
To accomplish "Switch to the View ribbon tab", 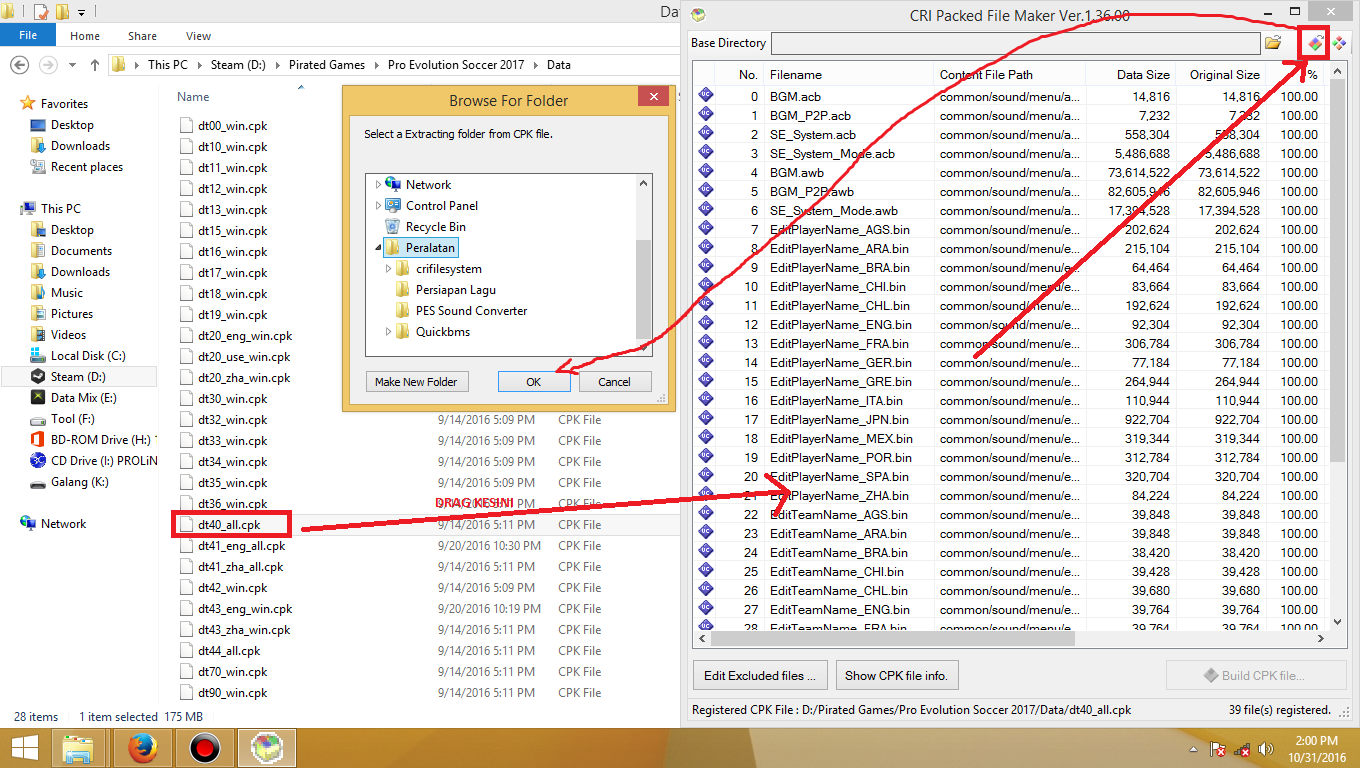I will point(198,36).
